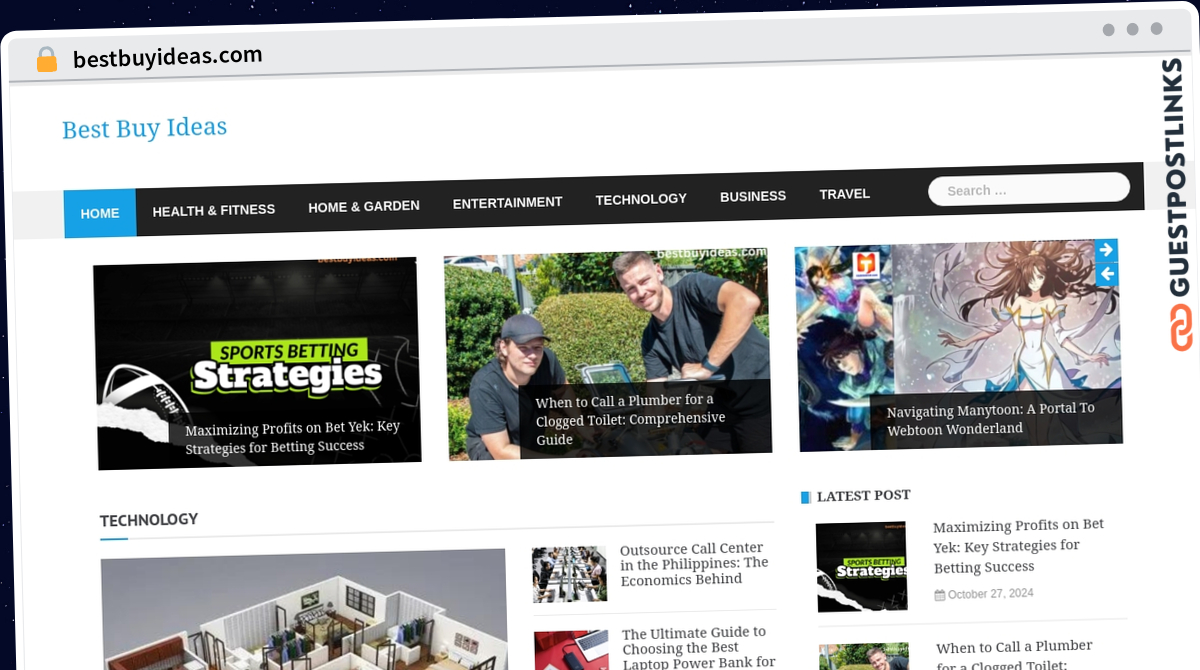Select the HOME menu item
This screenshot has height=670, width=1200.
(100, 213)
